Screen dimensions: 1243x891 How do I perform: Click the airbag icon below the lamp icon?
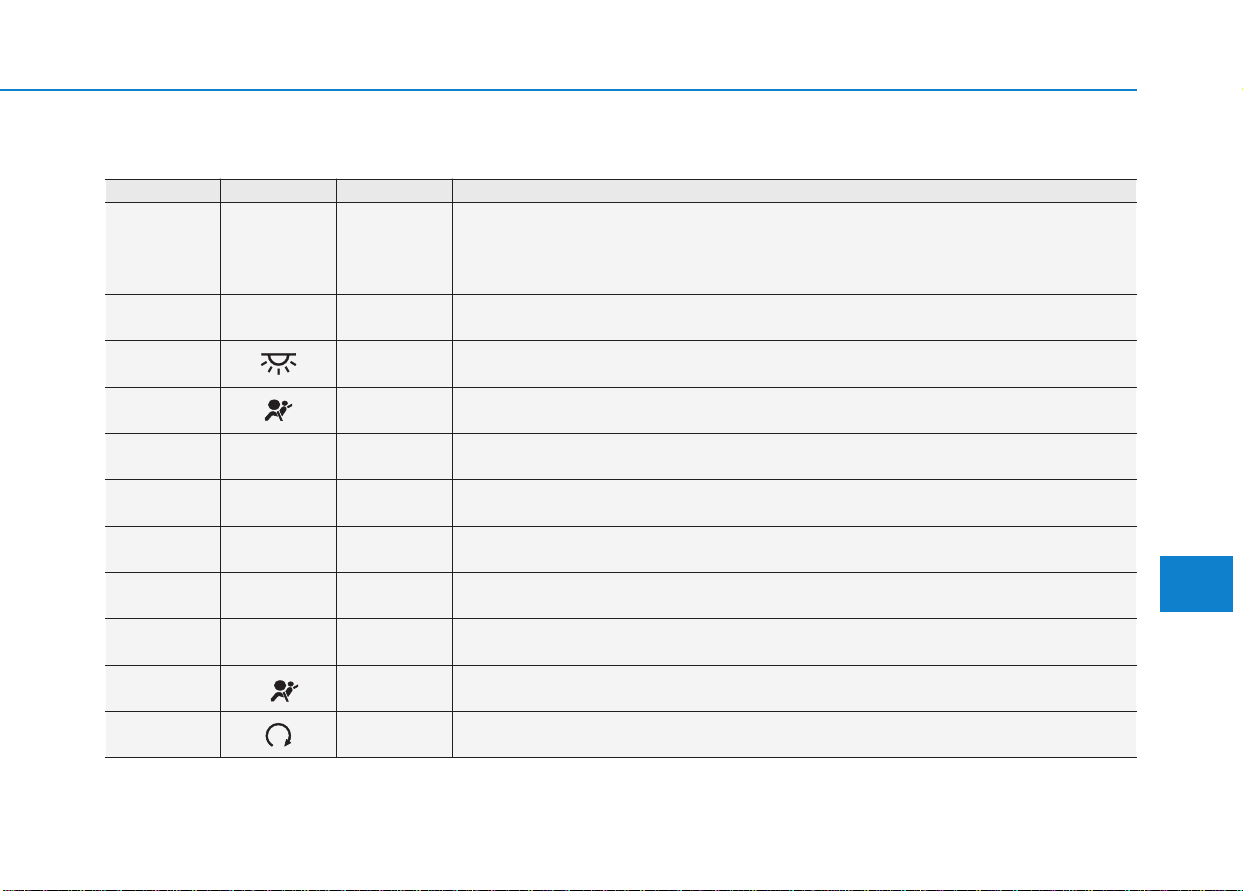click(x=277, y=410)
